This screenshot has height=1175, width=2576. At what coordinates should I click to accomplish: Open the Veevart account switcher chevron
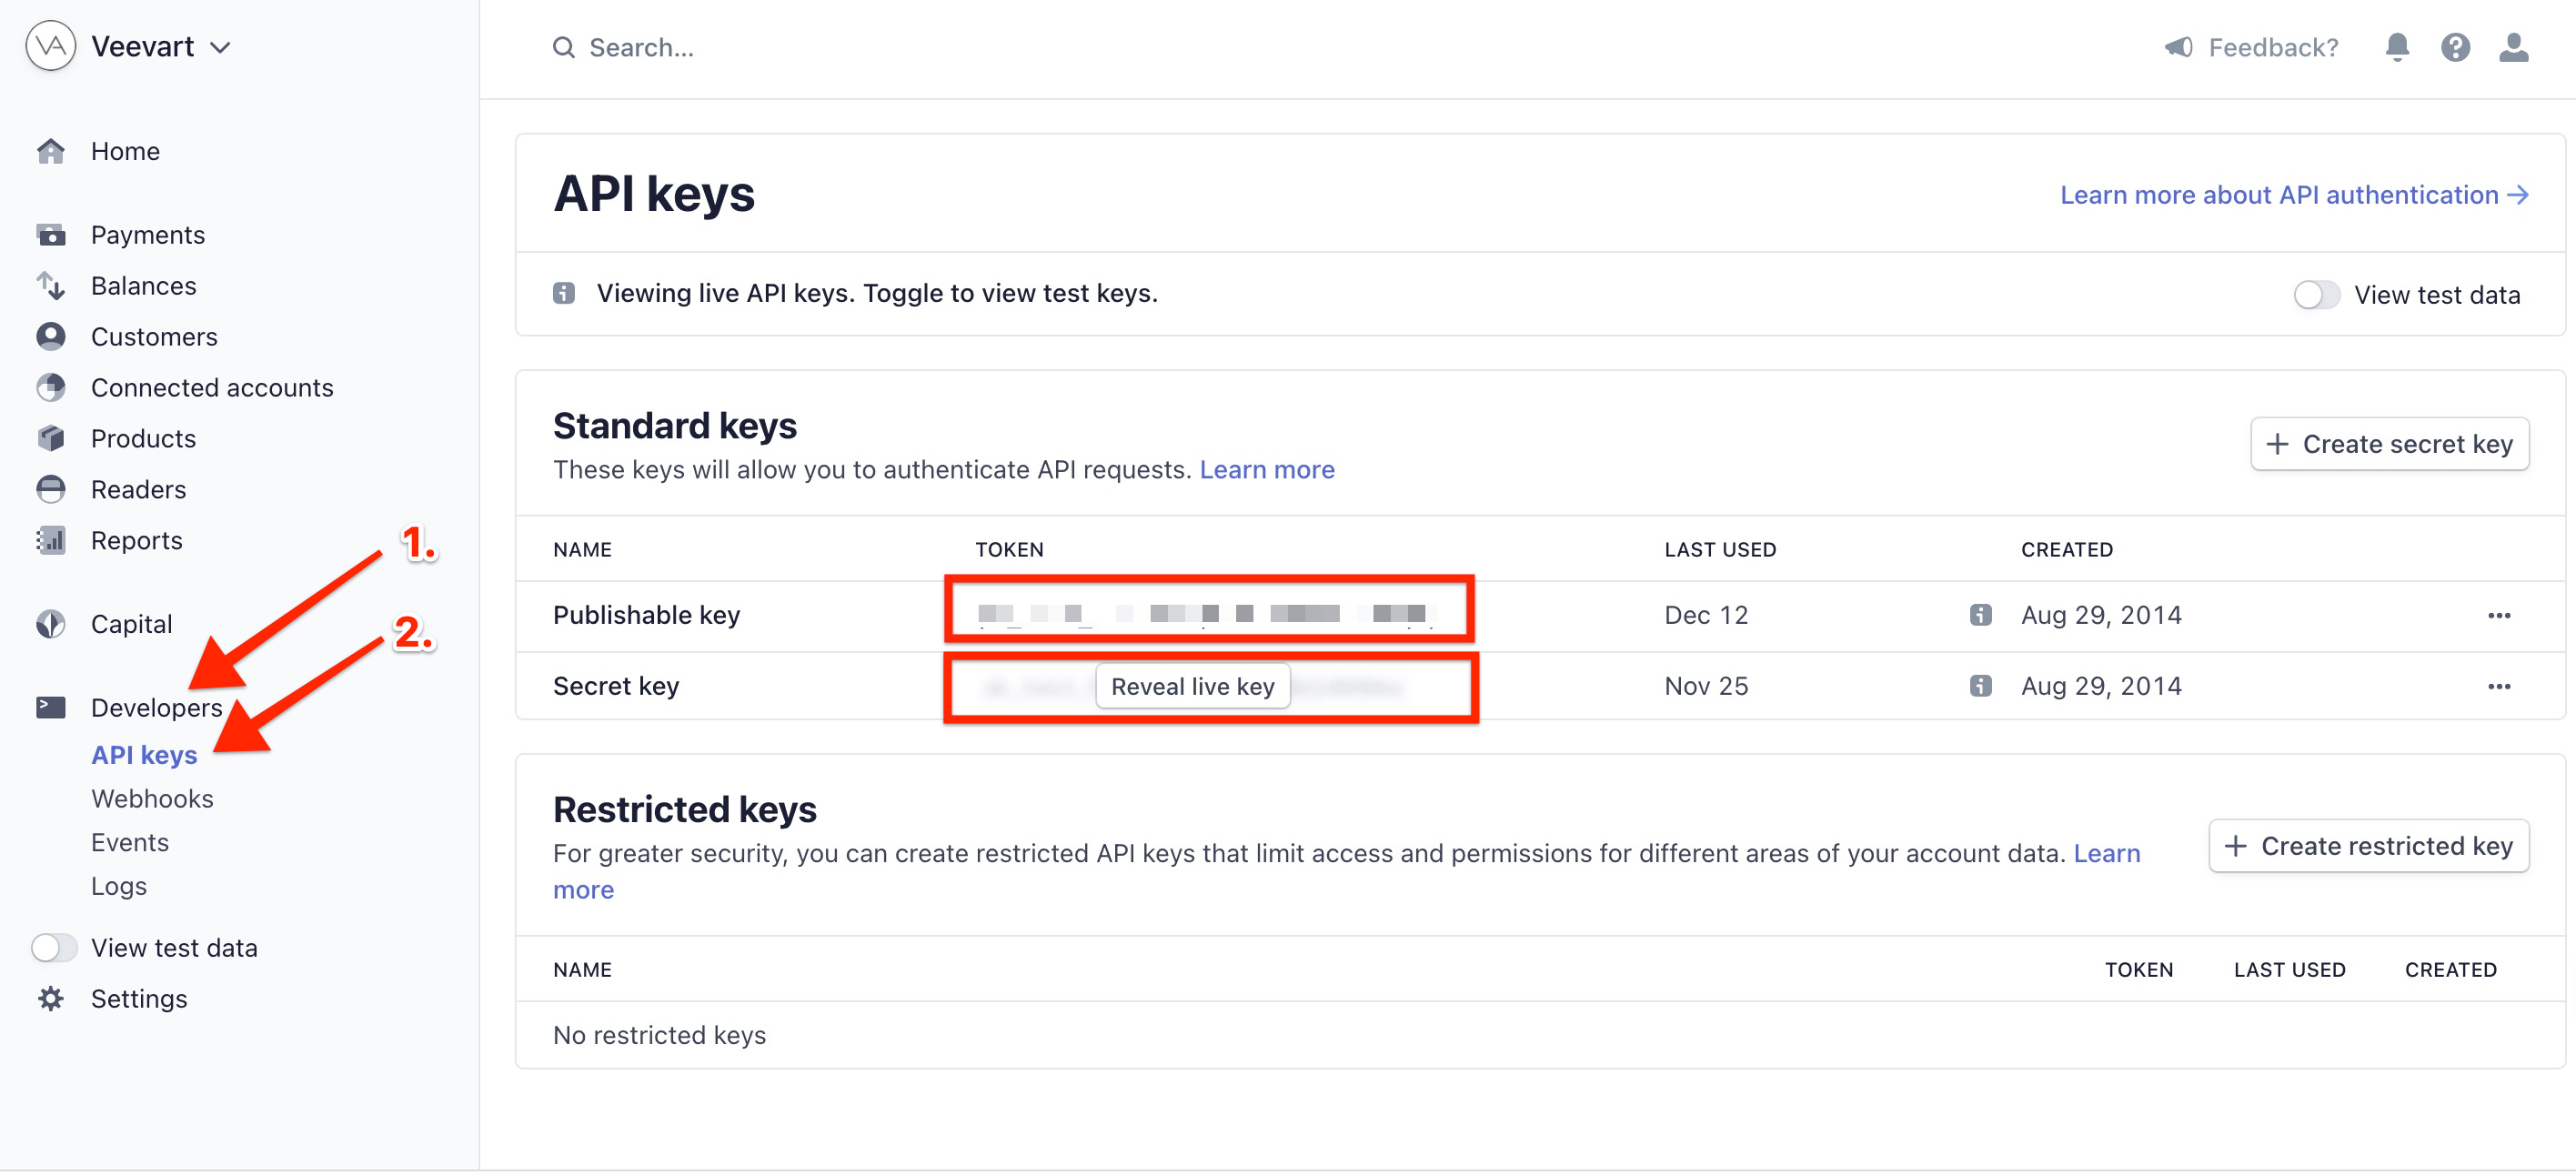point(222,46)
